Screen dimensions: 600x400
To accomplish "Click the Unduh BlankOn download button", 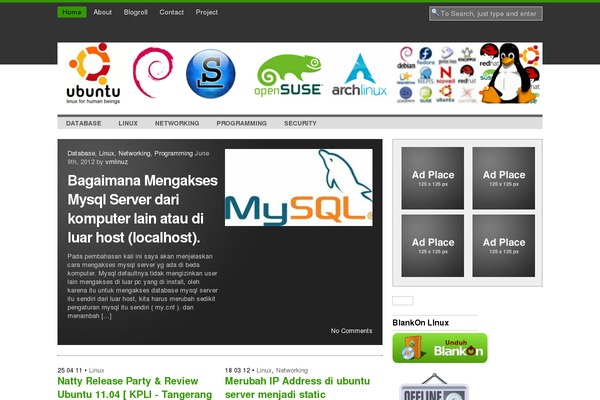I will tap(440, 348).
